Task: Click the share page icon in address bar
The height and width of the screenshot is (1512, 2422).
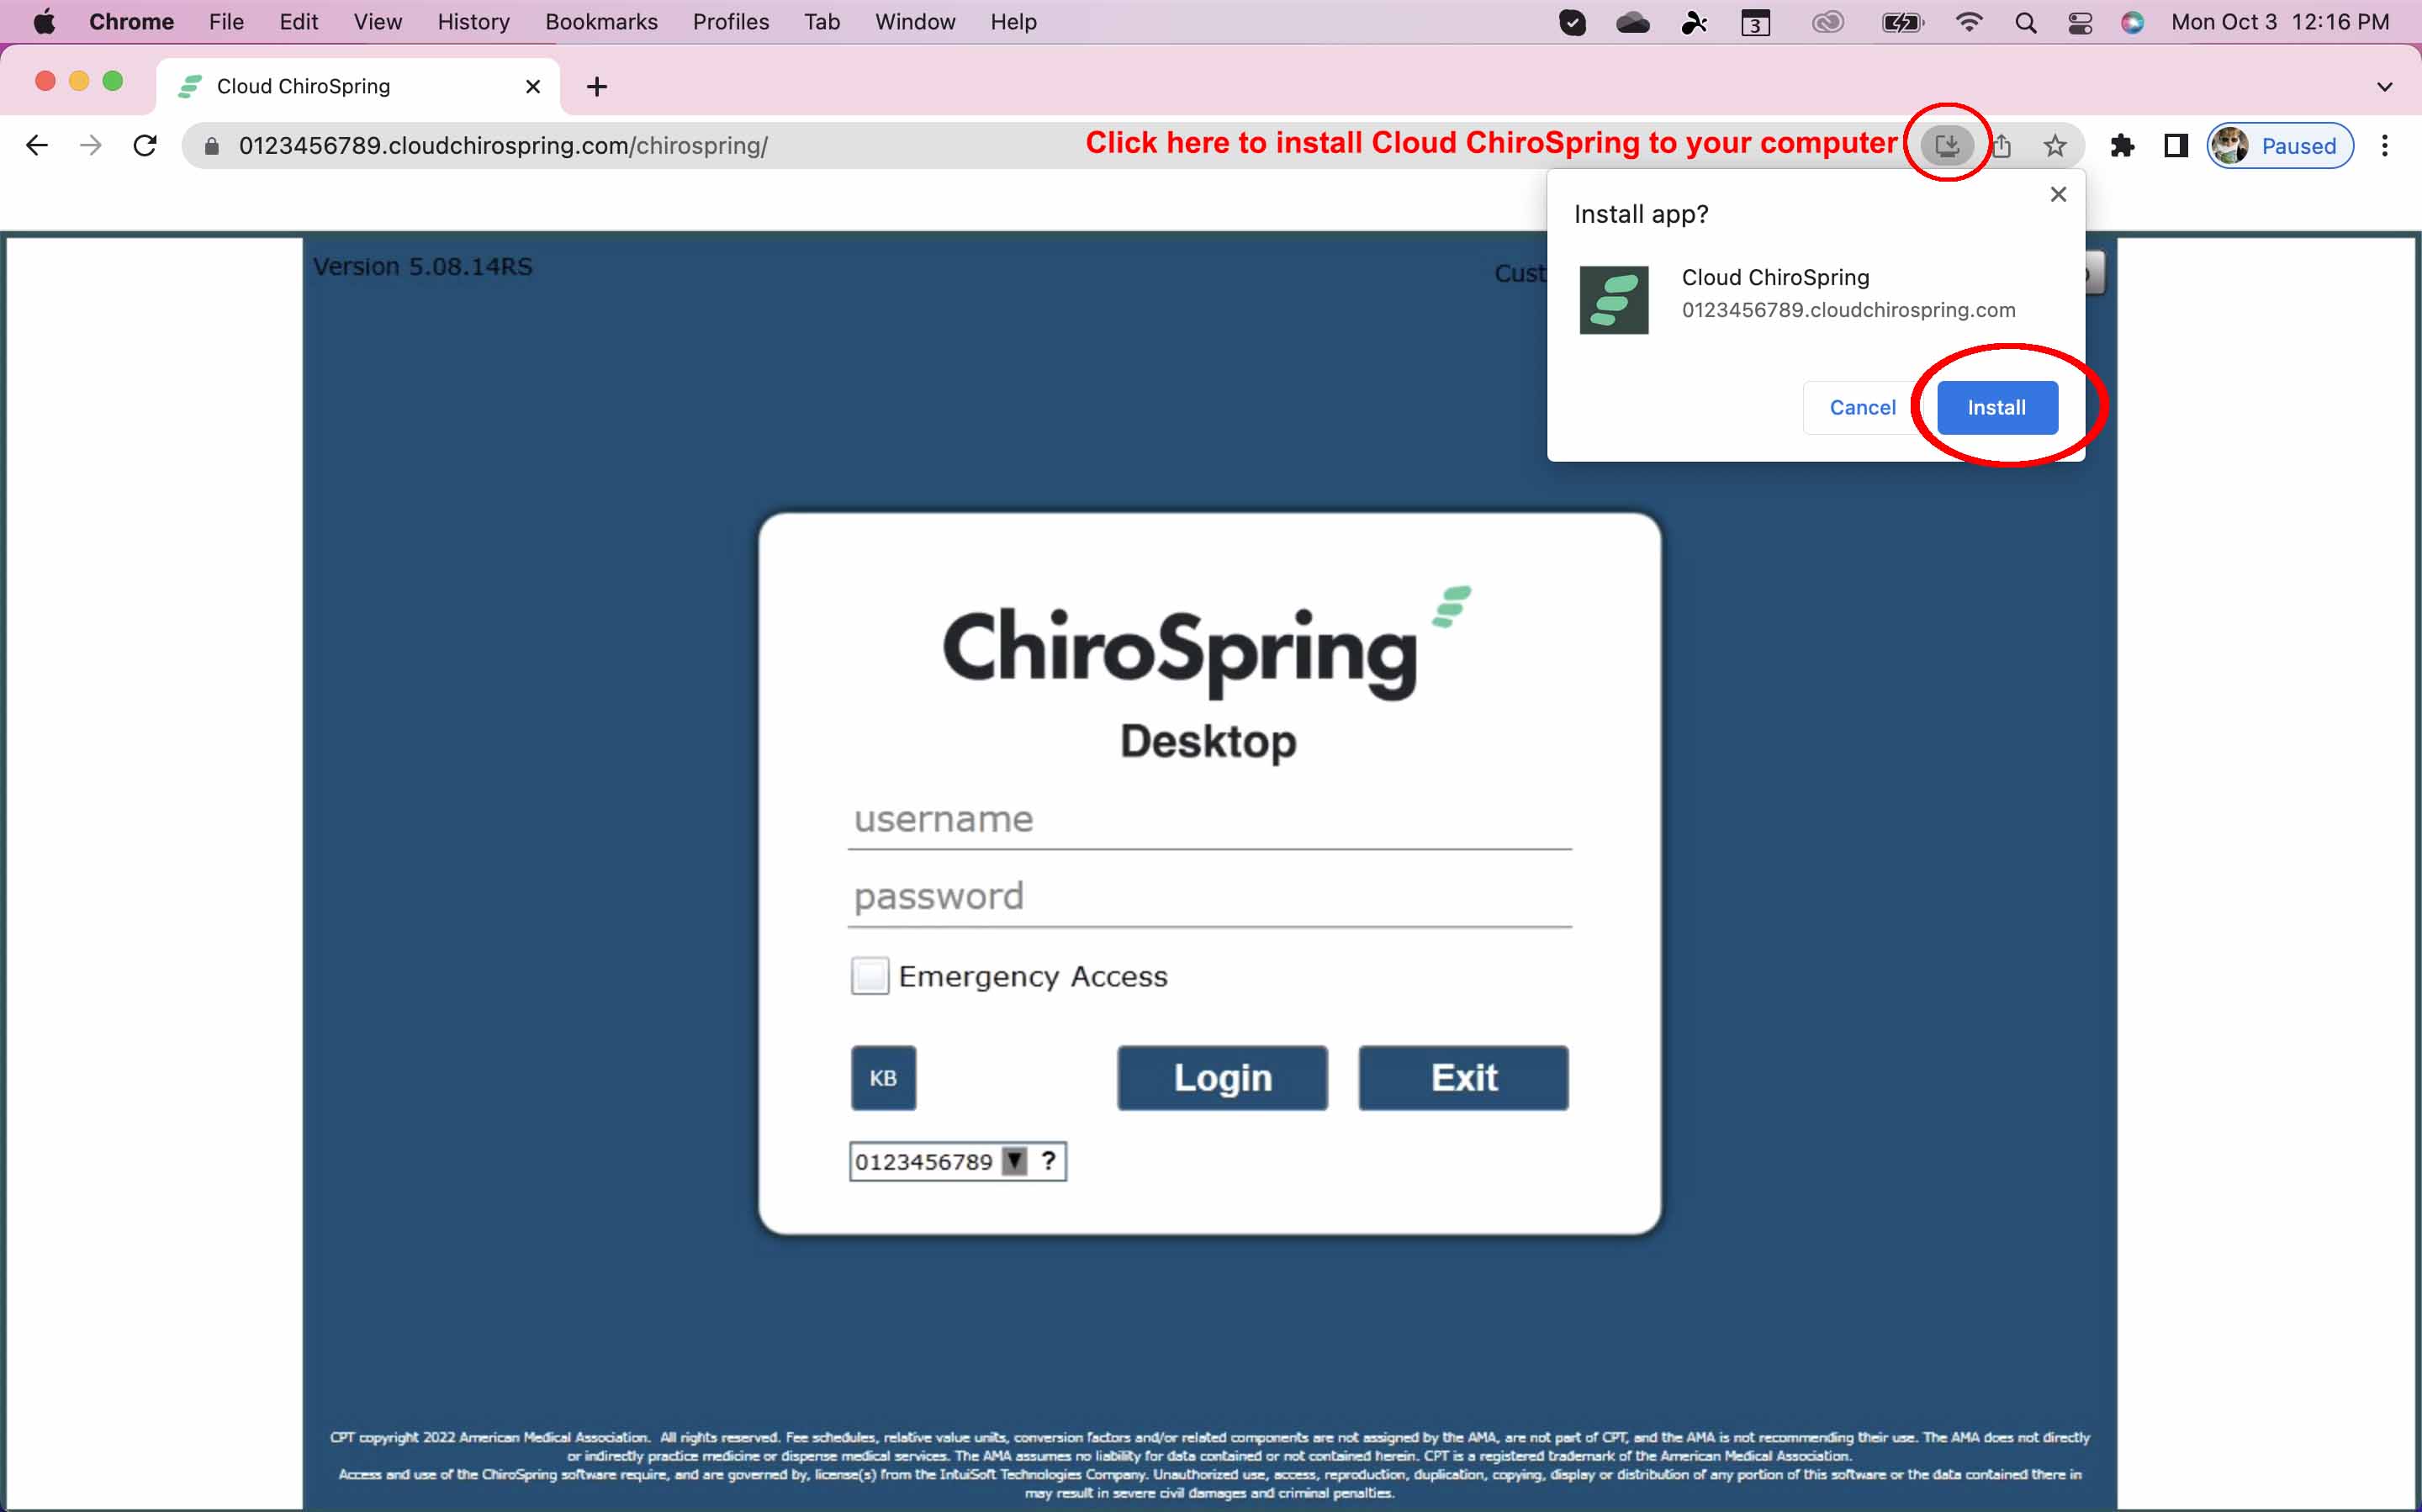Action: (2001, 146)
